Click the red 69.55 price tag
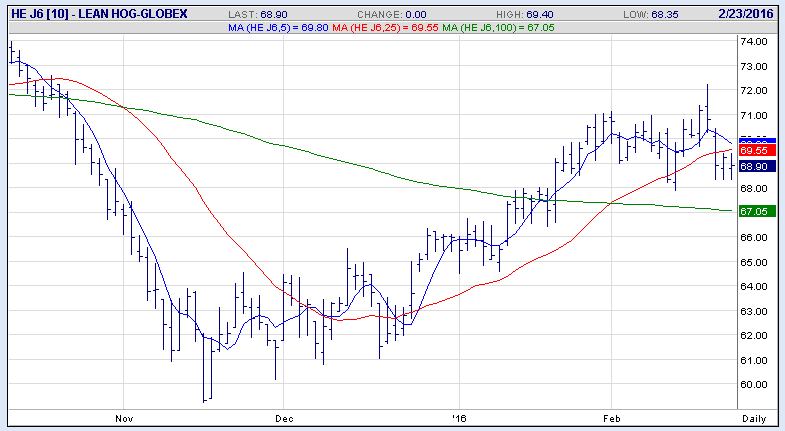The height and width of the screenshot is (431, 785). point(752,150)
